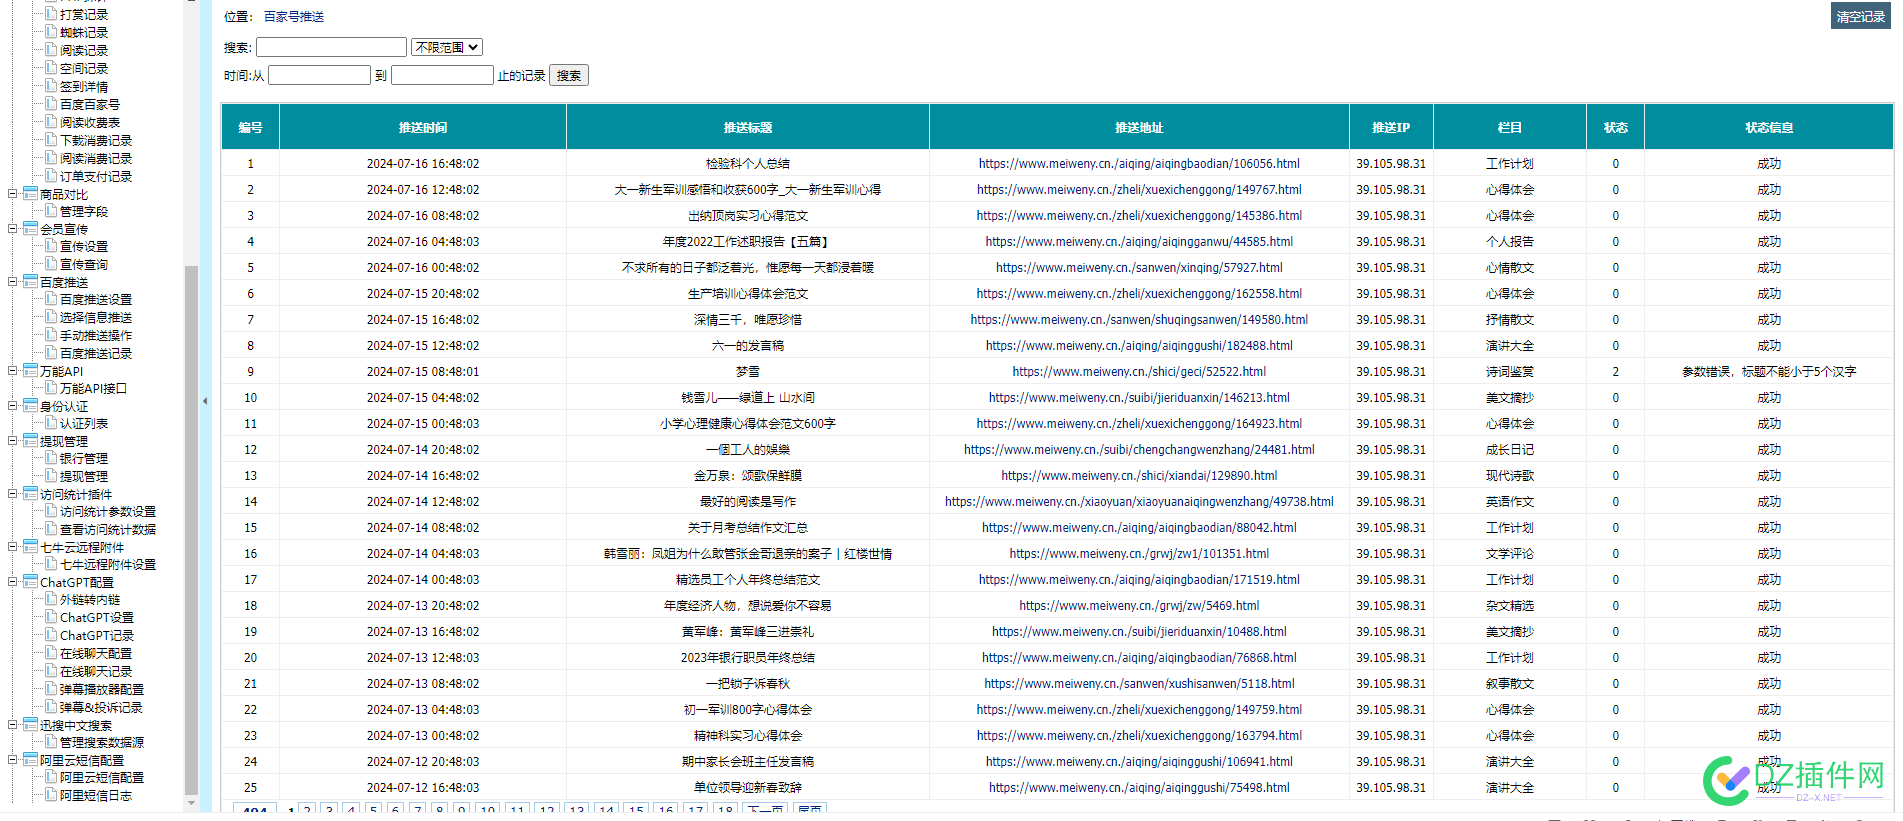Collapse the 万能API tree node
The image size is (1903, 821).
click(12, 371)
